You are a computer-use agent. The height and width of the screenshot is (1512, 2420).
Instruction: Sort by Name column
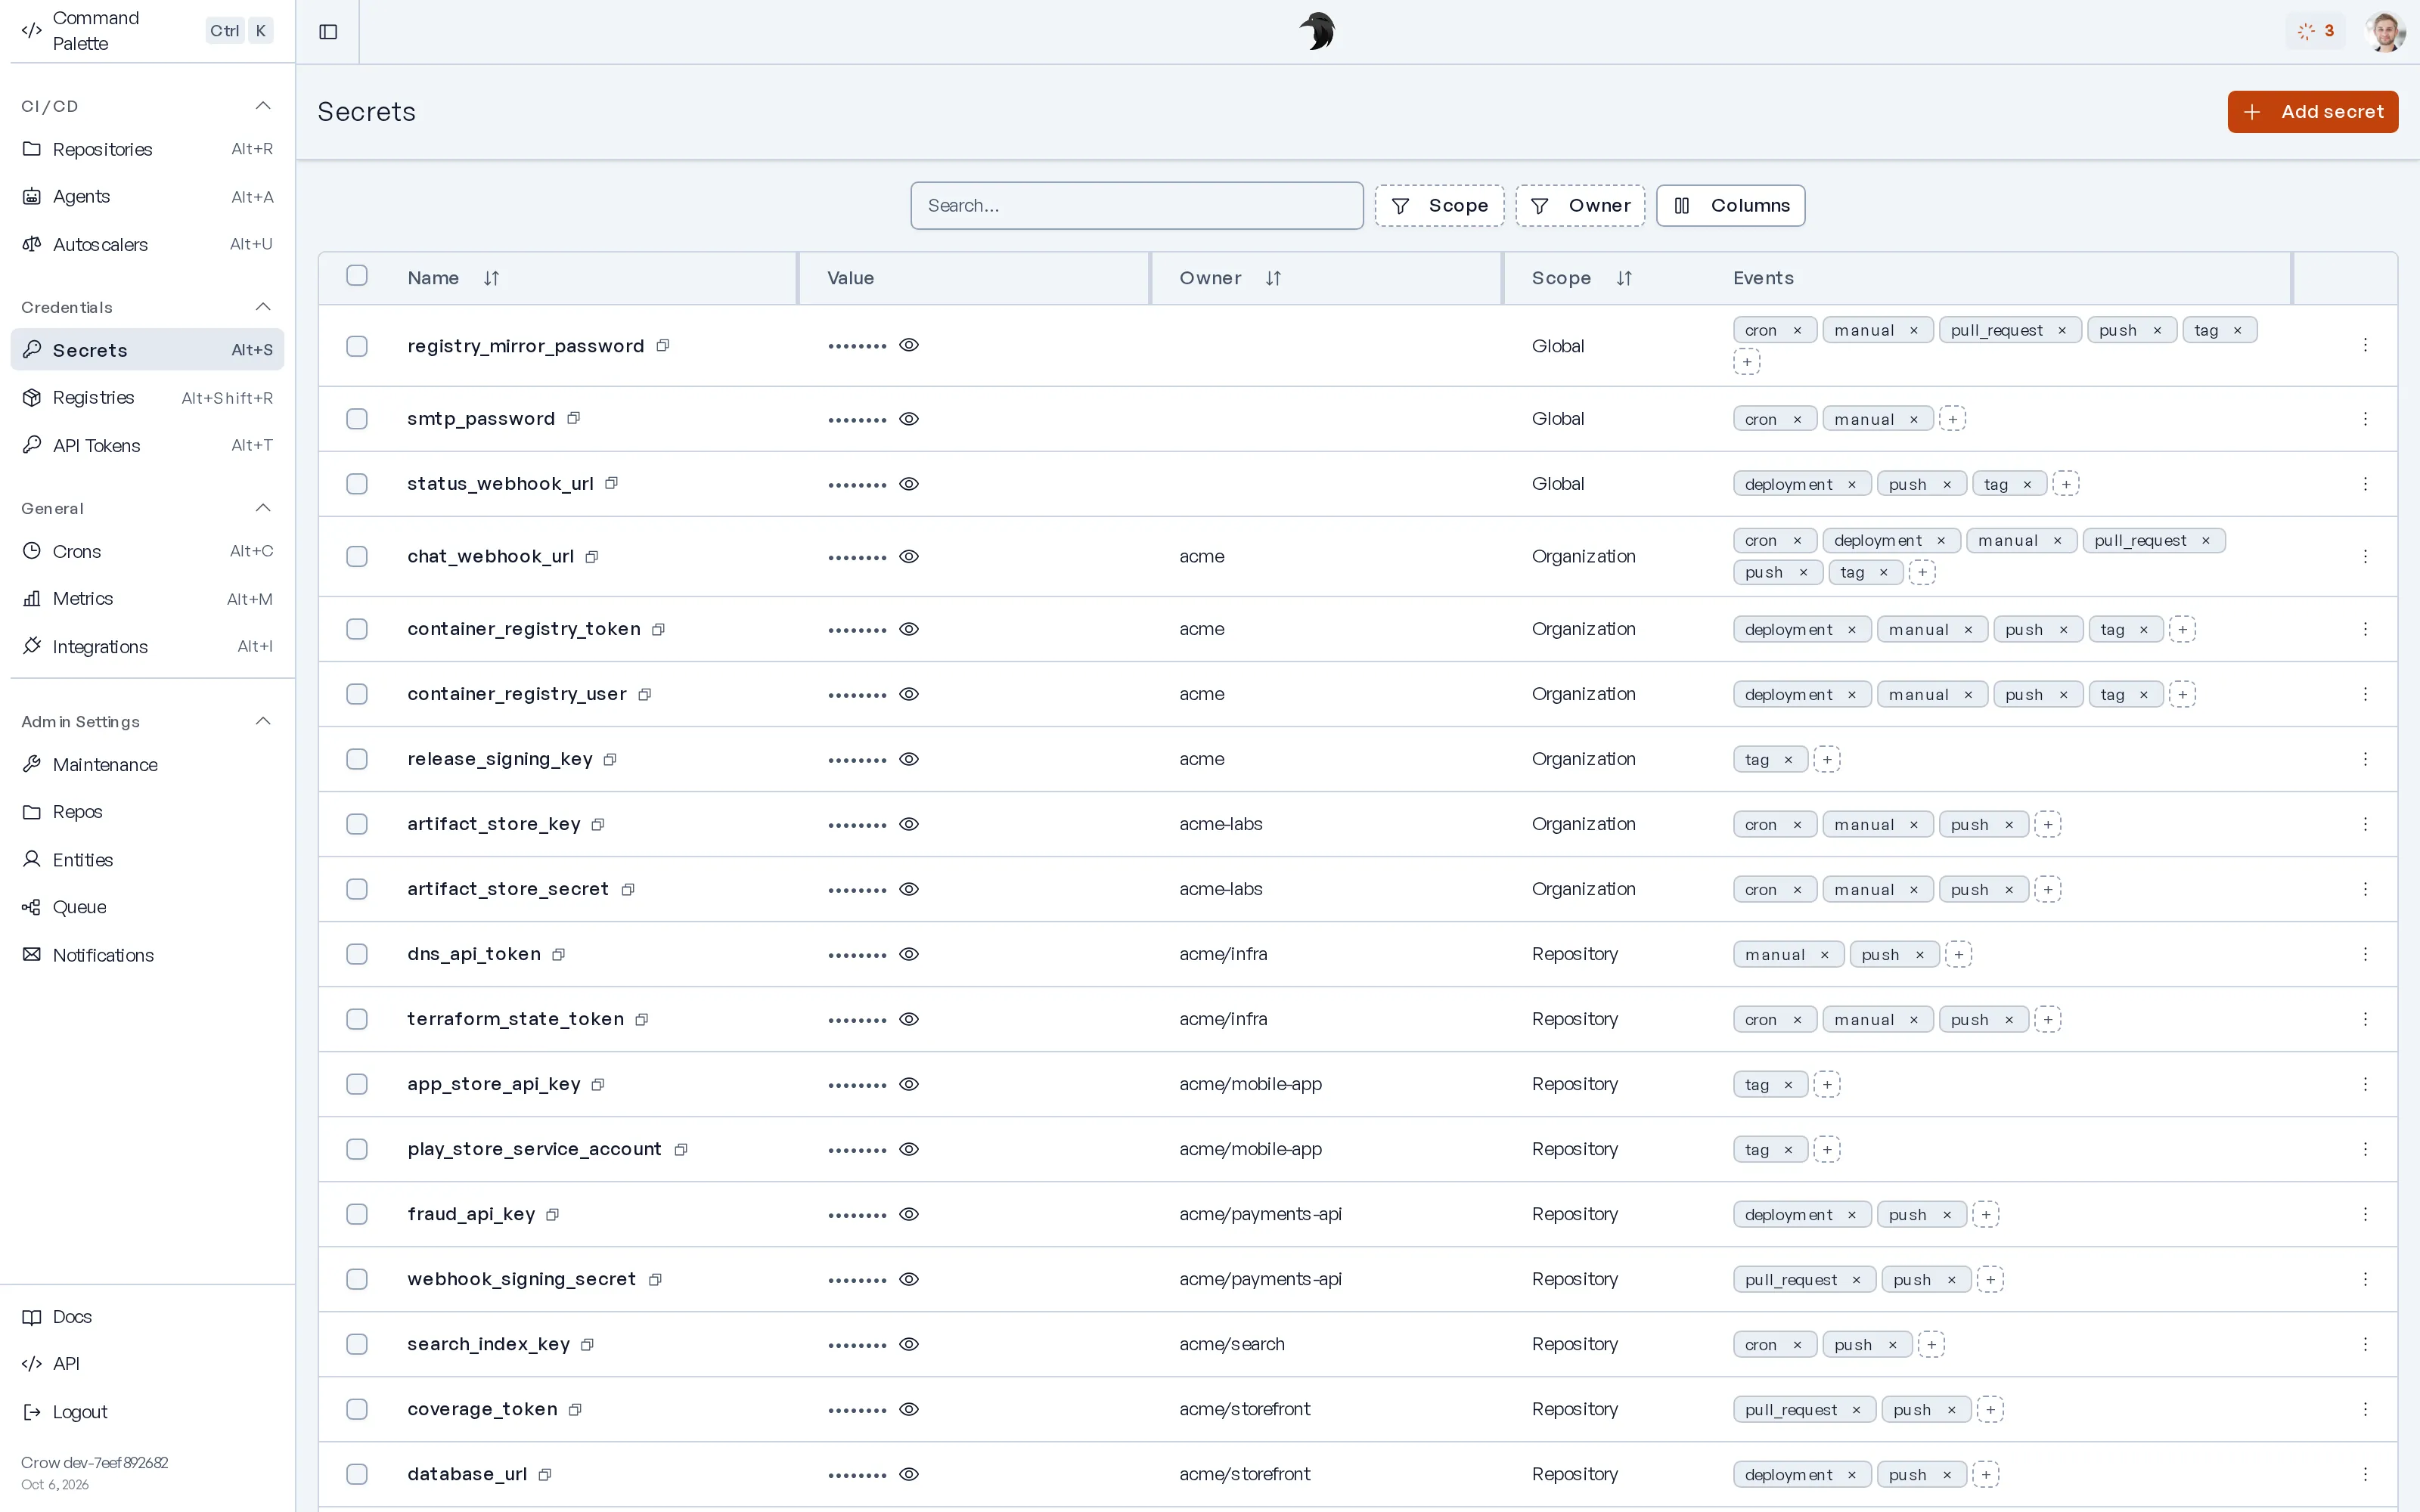[x=491, y=278]
